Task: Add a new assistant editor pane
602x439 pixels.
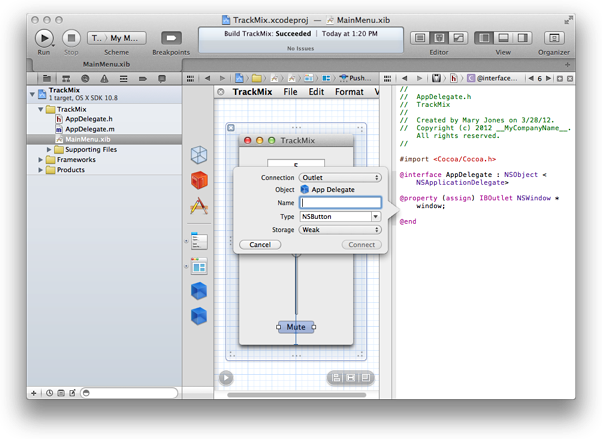Action: [x=560, y=78]
